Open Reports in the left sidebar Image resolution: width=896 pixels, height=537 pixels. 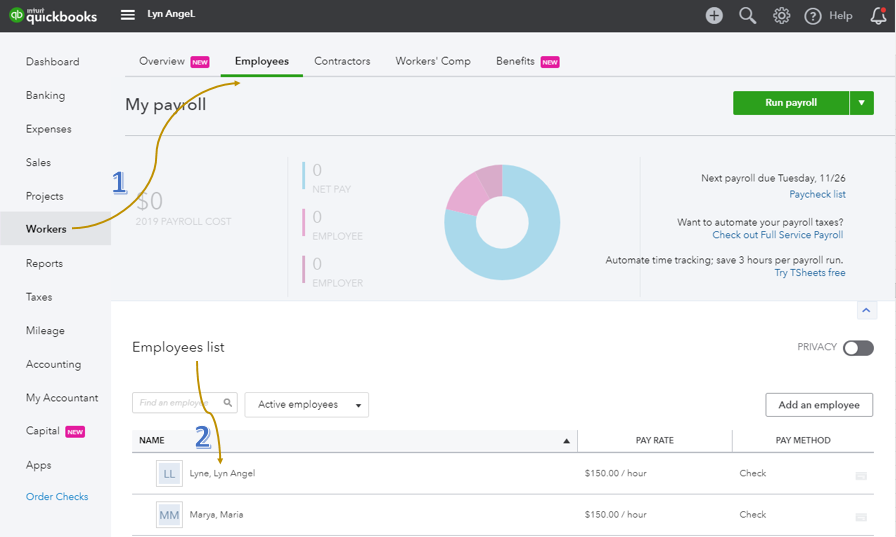[x=44, y=263]
